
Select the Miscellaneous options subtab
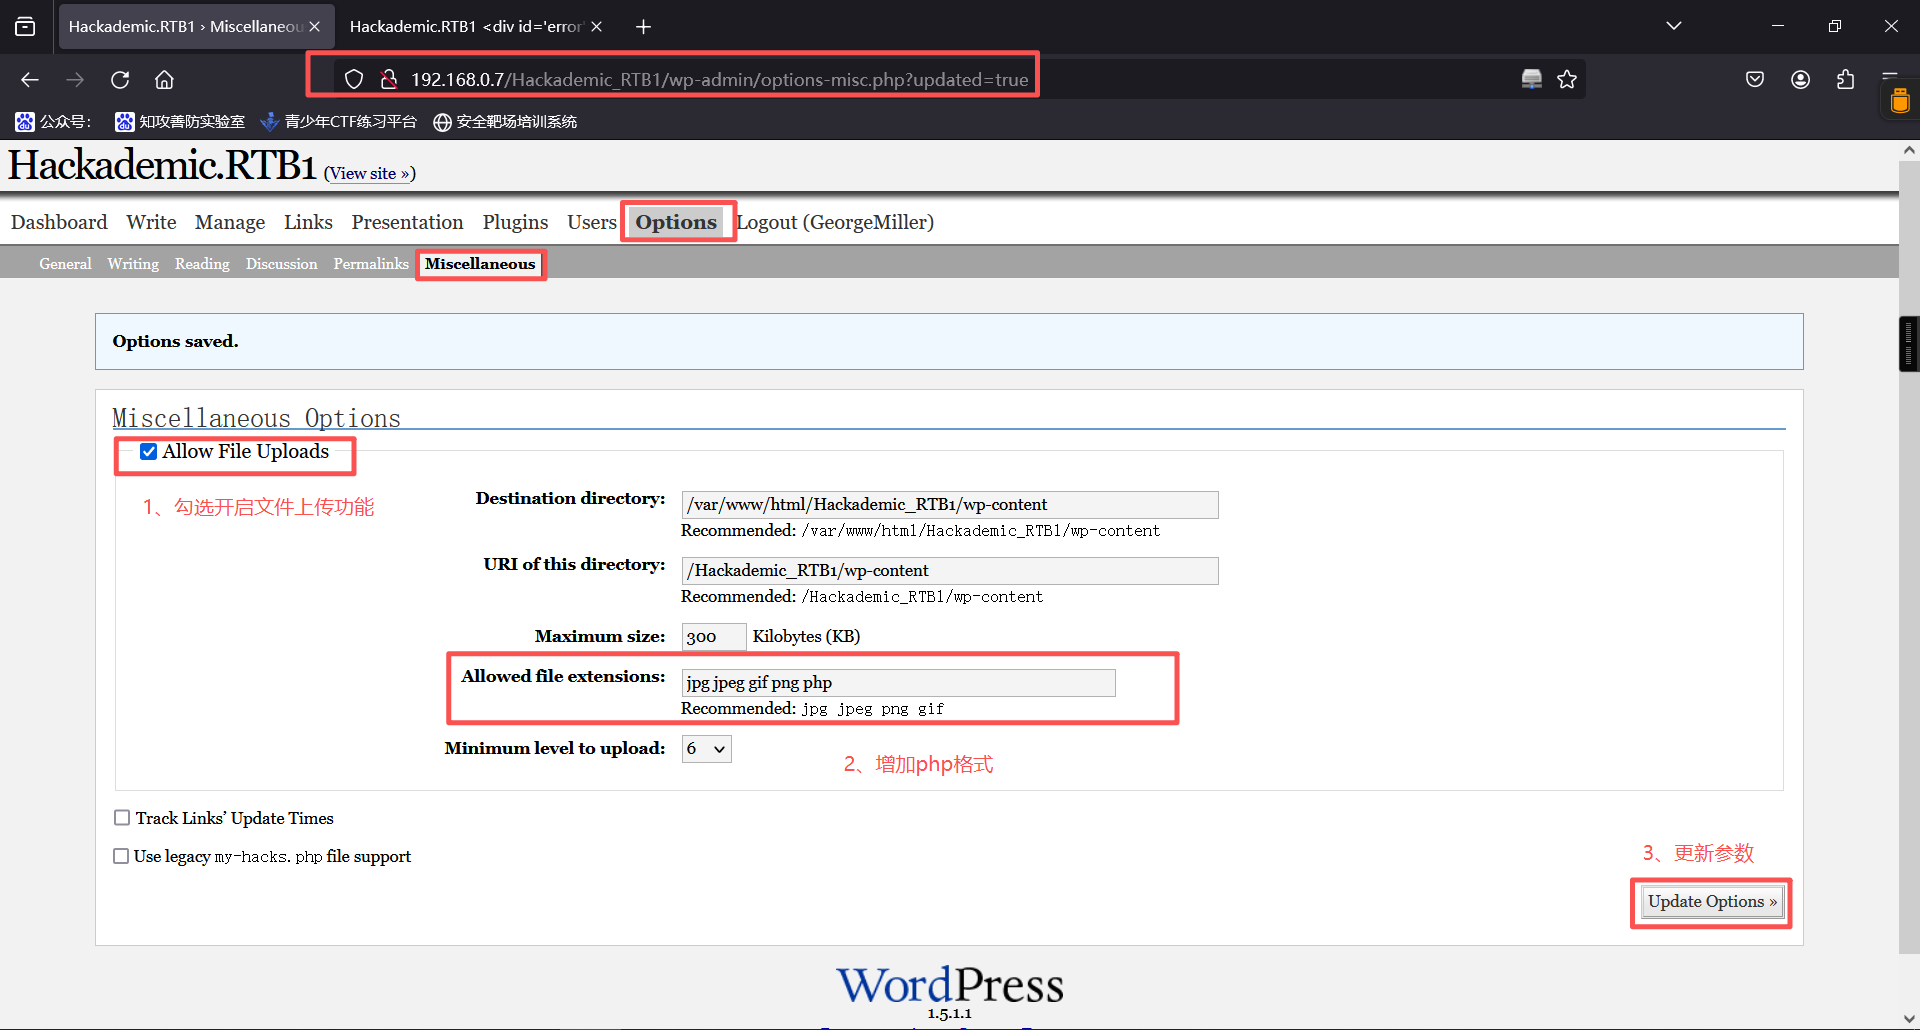click(480, 264)
